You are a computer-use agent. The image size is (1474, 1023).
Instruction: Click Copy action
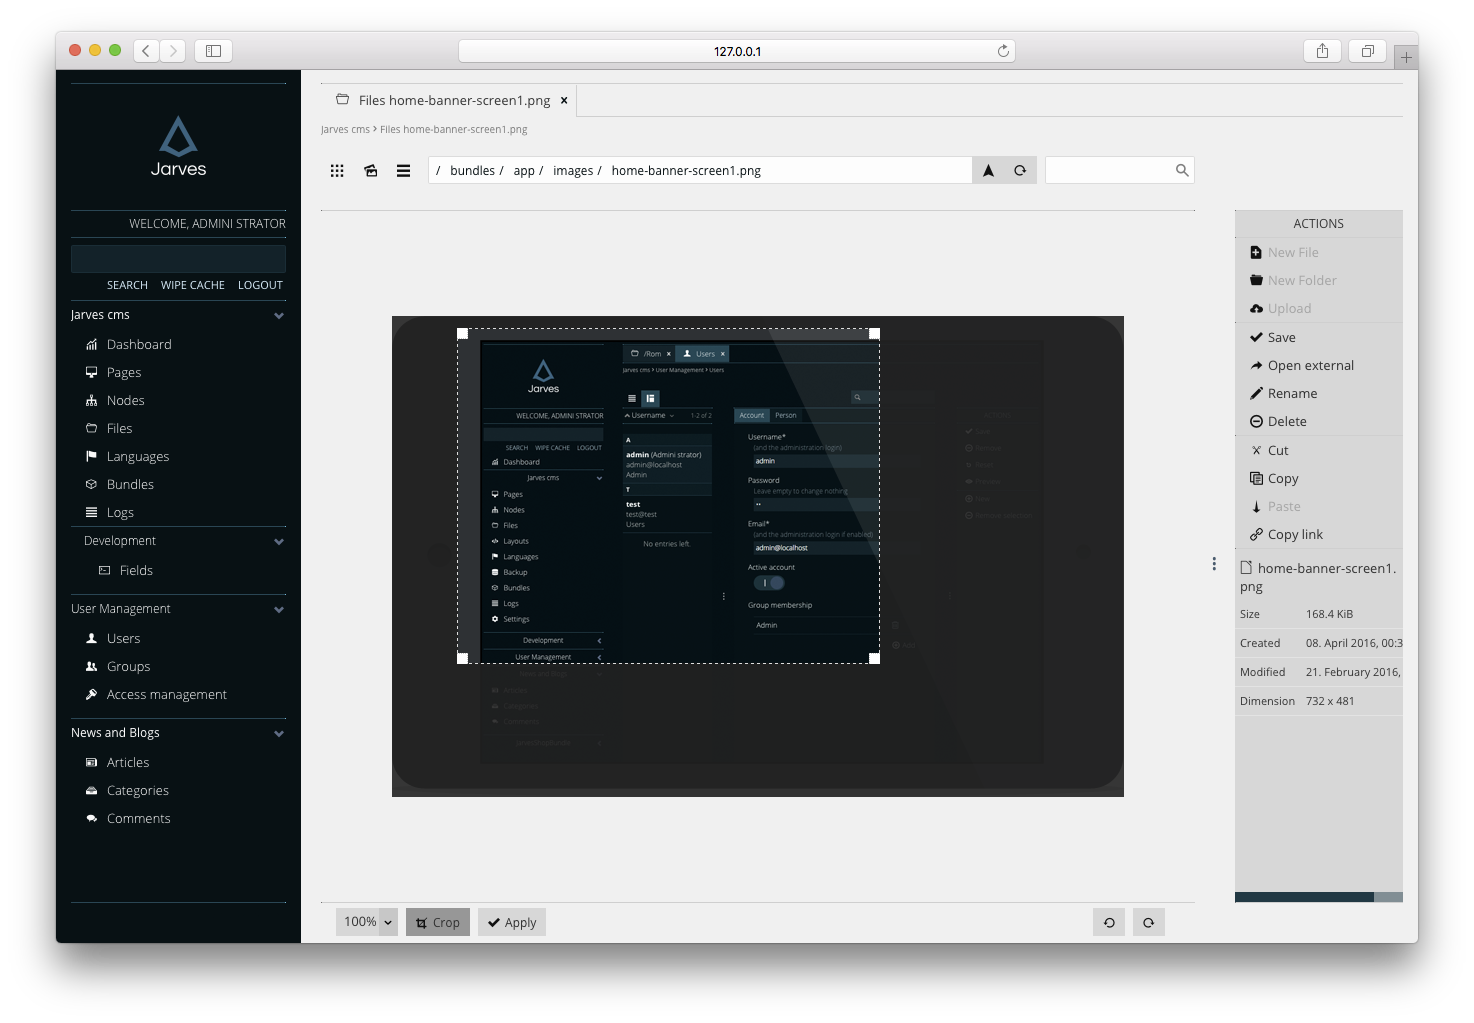coord(1283,478)
